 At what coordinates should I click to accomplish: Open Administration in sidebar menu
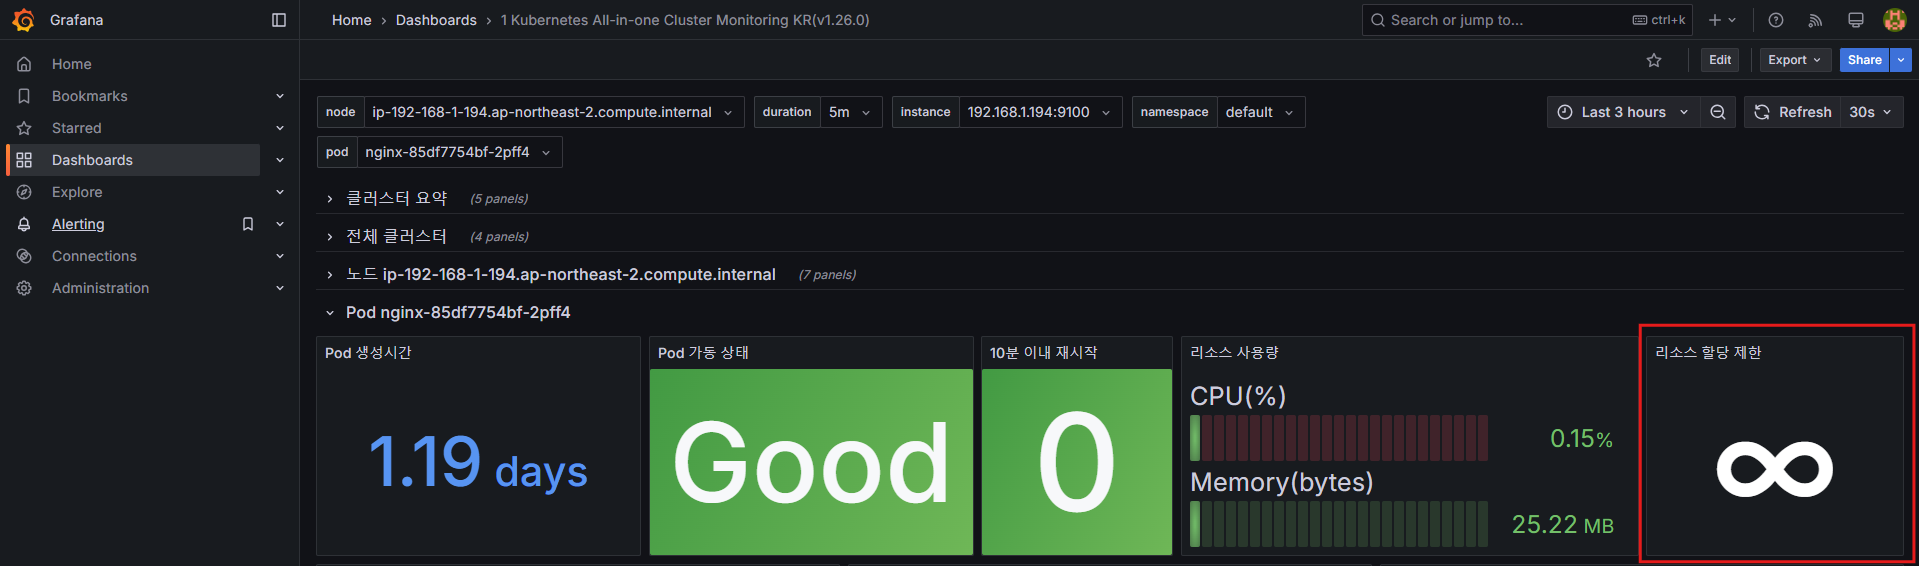click(100, 288)
